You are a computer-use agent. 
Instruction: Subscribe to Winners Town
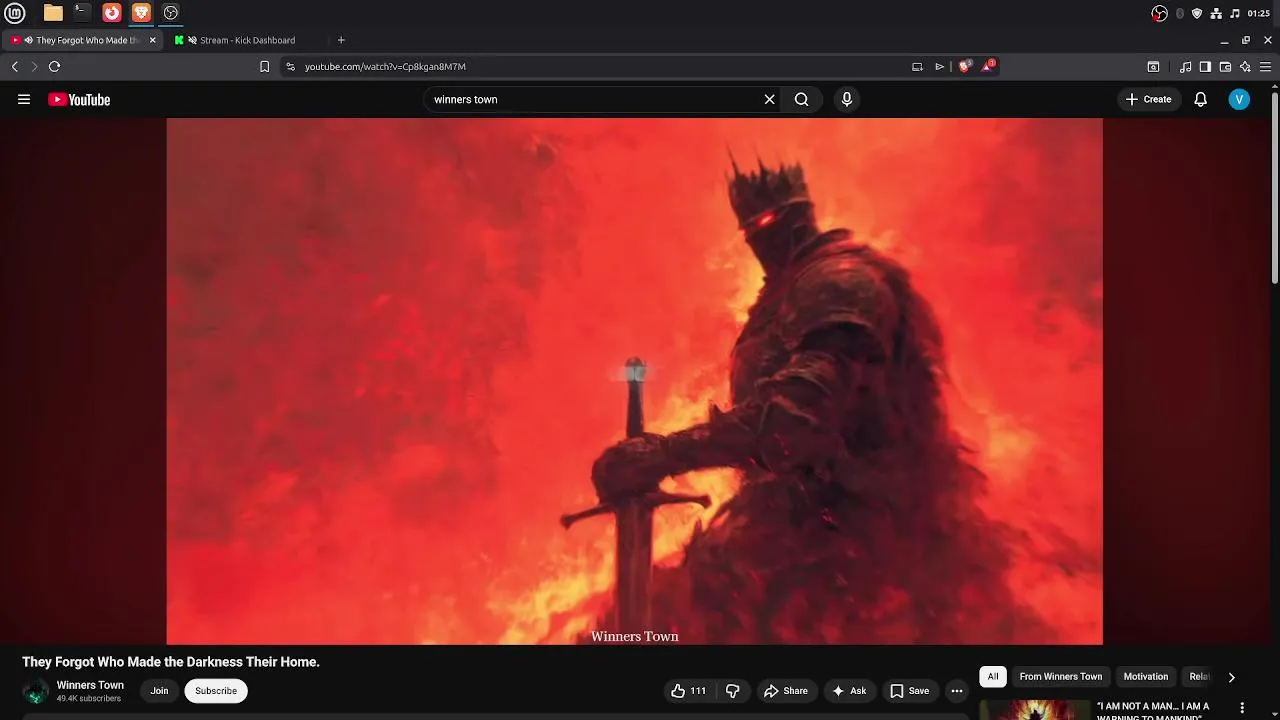[216, 691]
